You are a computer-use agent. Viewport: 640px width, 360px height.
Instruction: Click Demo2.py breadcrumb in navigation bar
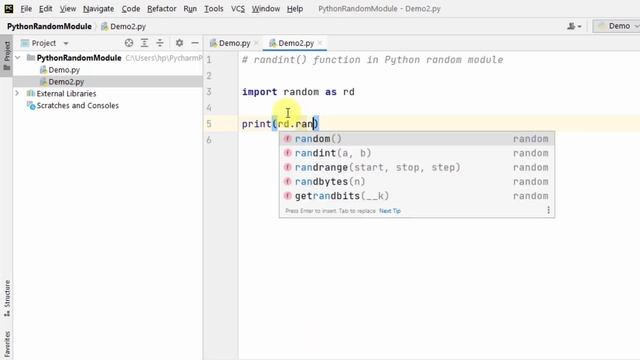(124, 26)
